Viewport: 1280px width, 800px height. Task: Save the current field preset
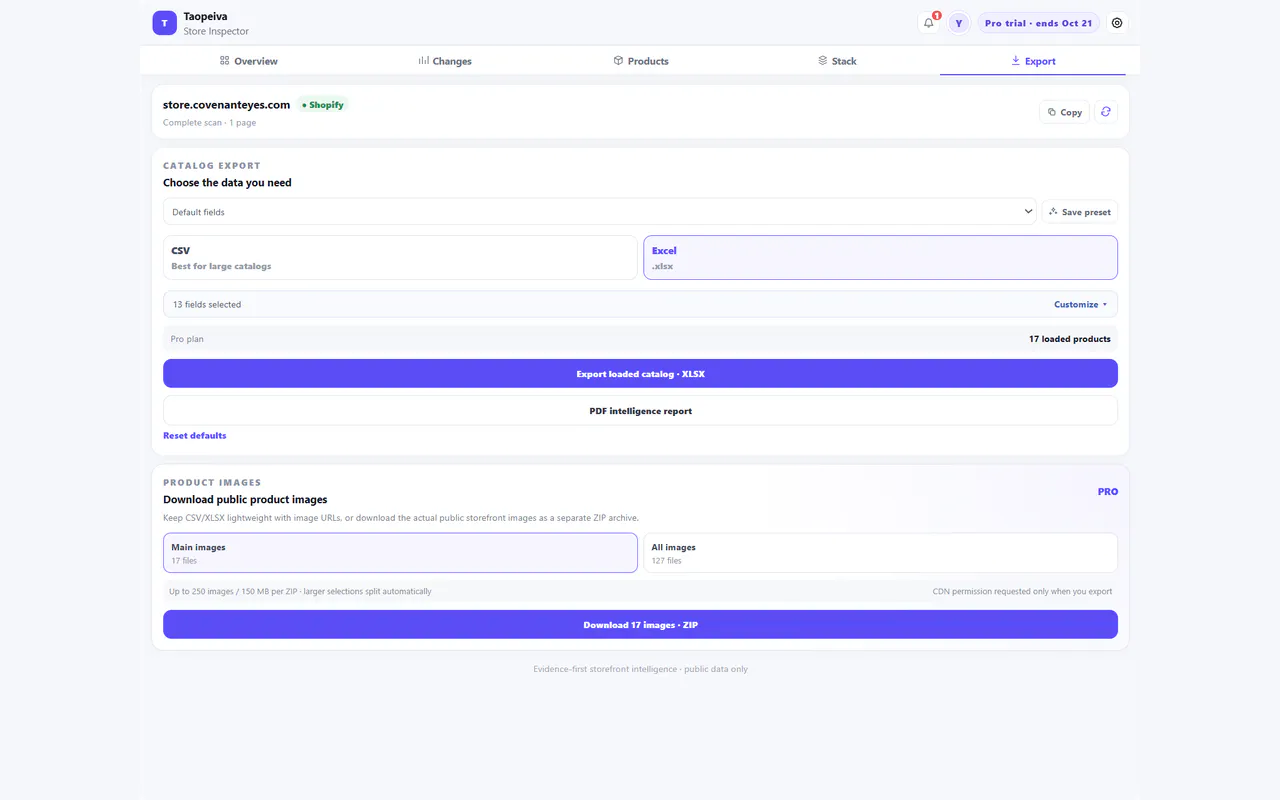[x=1080, y=212]
